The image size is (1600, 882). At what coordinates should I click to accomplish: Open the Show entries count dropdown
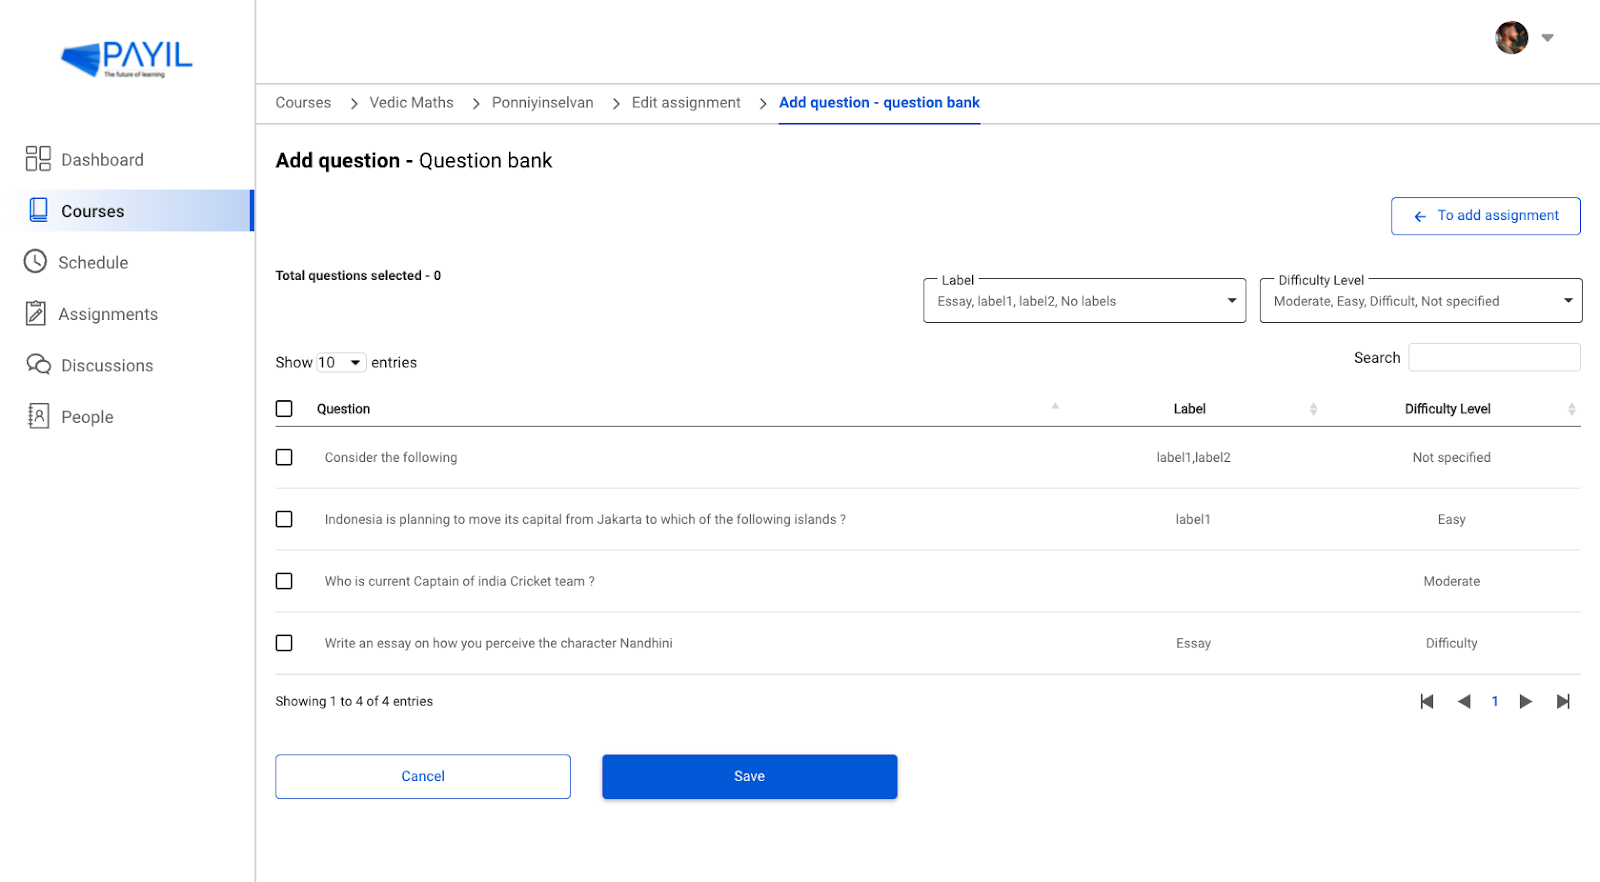click(341, 362)
